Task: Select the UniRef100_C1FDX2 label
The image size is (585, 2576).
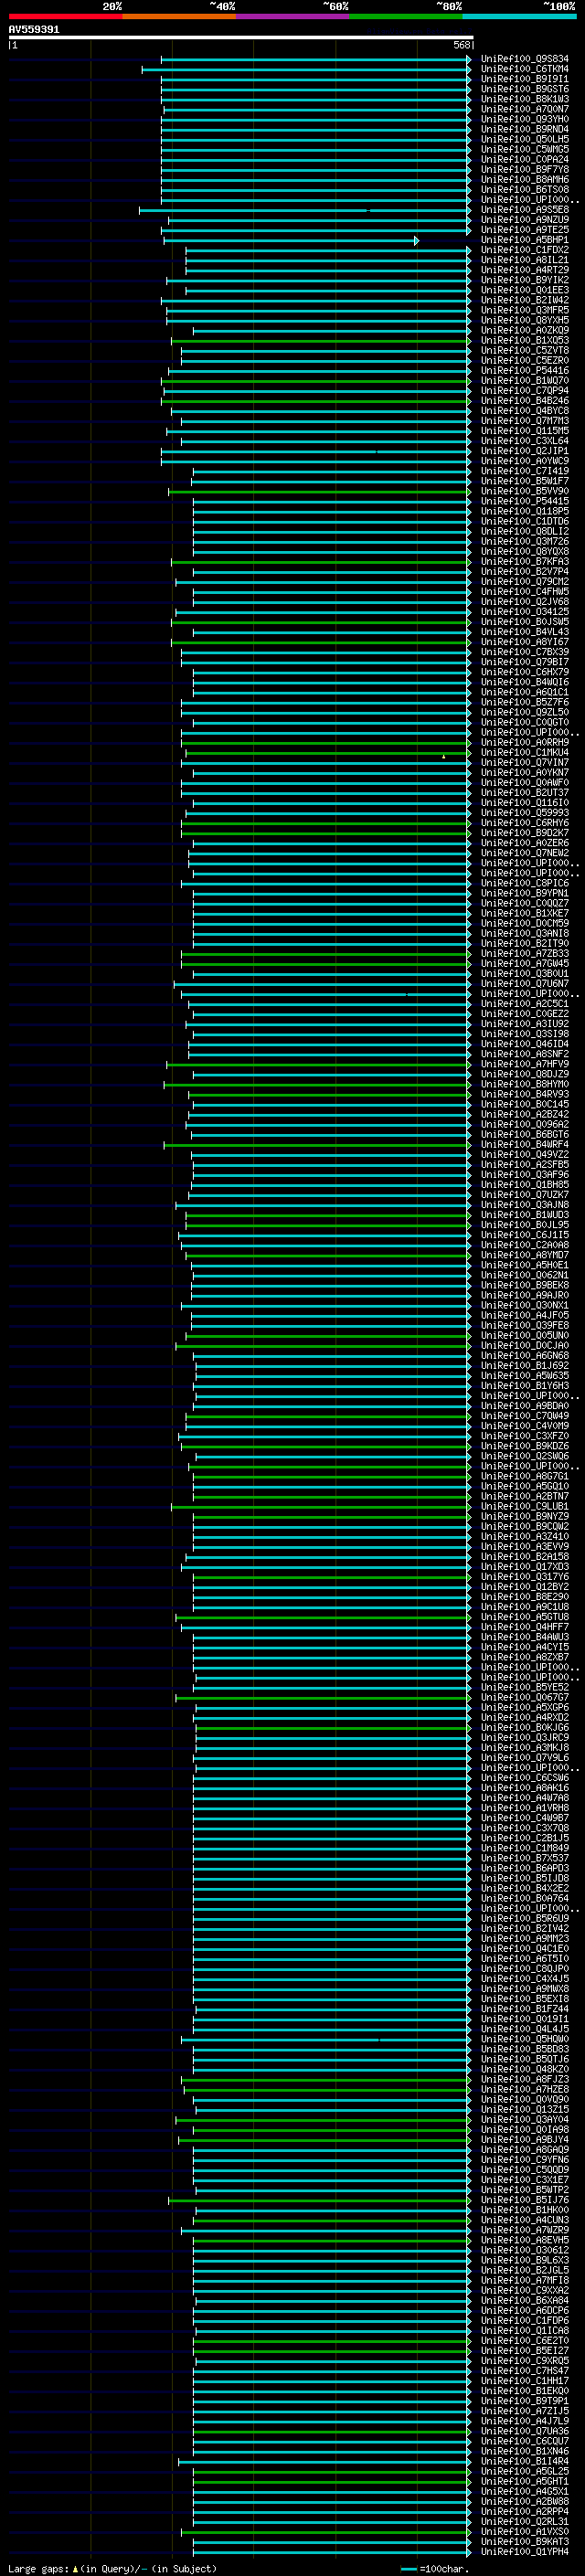Action: pyautogui.click(x=524, y=250)
